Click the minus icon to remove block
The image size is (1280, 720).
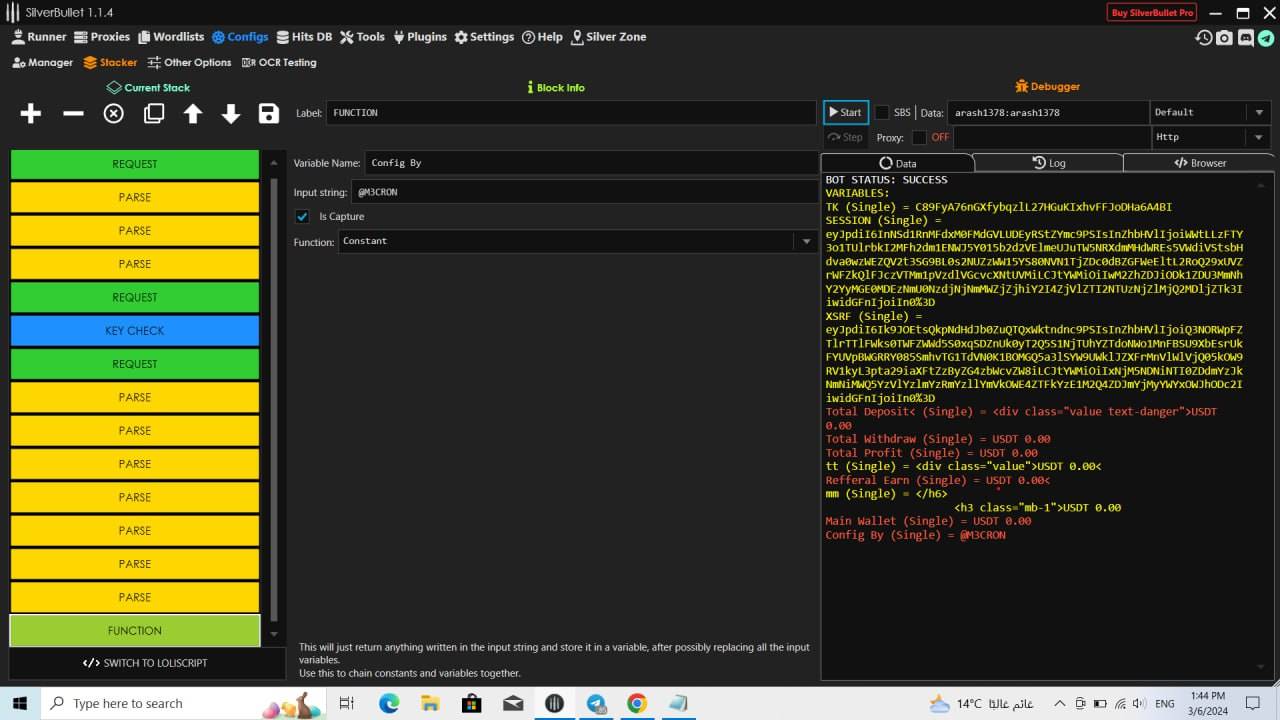pos(73,114)
